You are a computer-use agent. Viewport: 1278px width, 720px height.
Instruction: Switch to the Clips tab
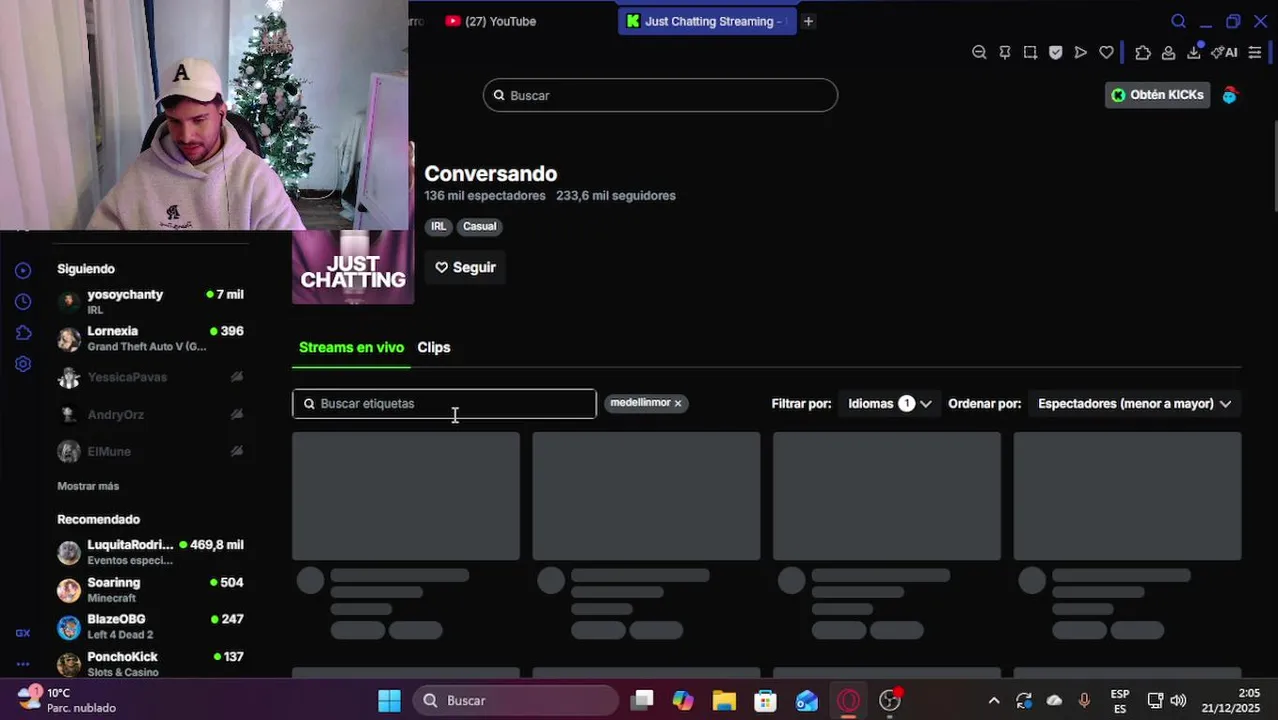coord(434,347)
